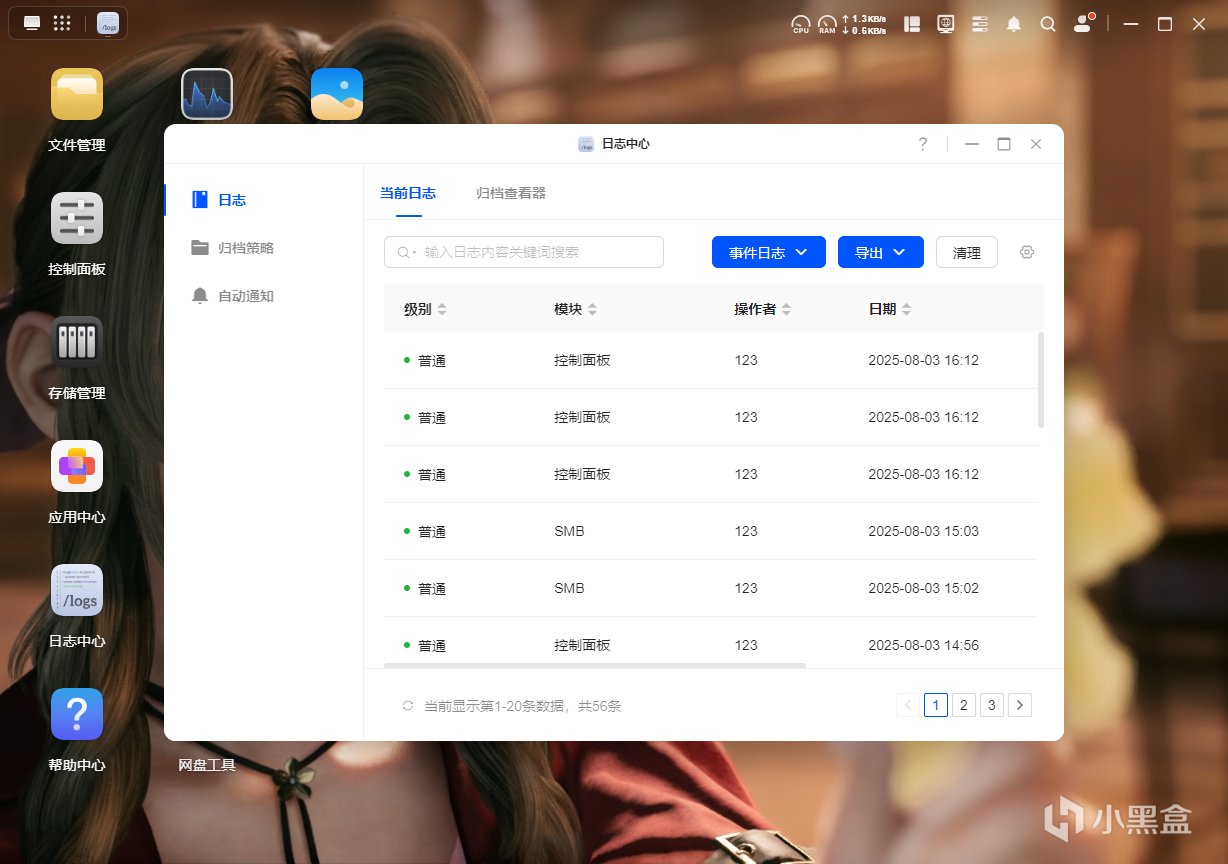Click the /logs taskbar app icon
The height and width of the screenshot is (864, 1228).
(x=107, y=23)
